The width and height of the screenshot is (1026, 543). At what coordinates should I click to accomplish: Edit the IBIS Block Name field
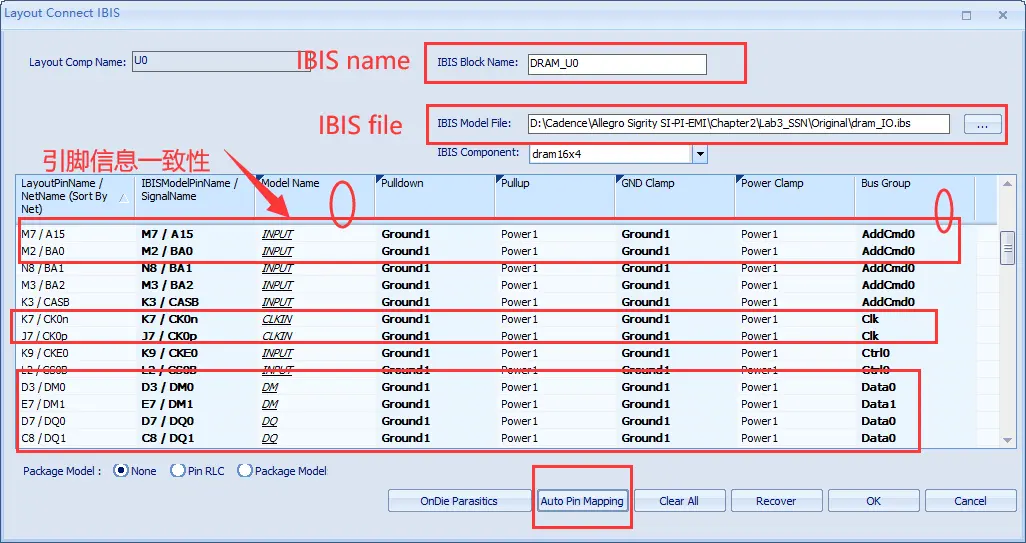(x=617, y=63)
